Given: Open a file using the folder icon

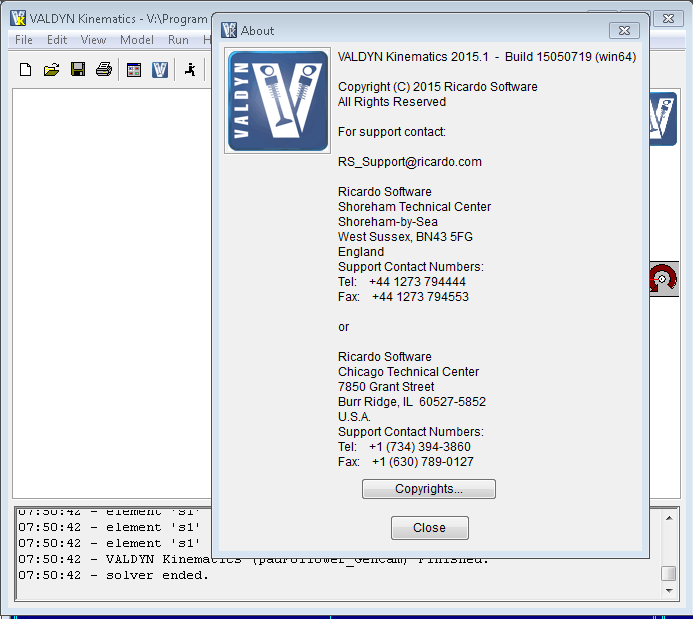Looking at the screenshot, I should point(52,69).
